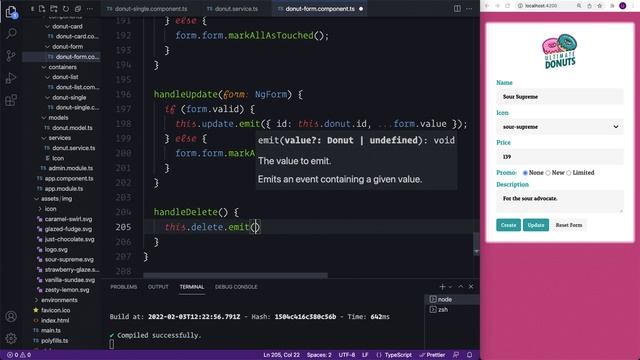
Task: Open the OUTPUT panel tab
Action: tap(158, 287)
